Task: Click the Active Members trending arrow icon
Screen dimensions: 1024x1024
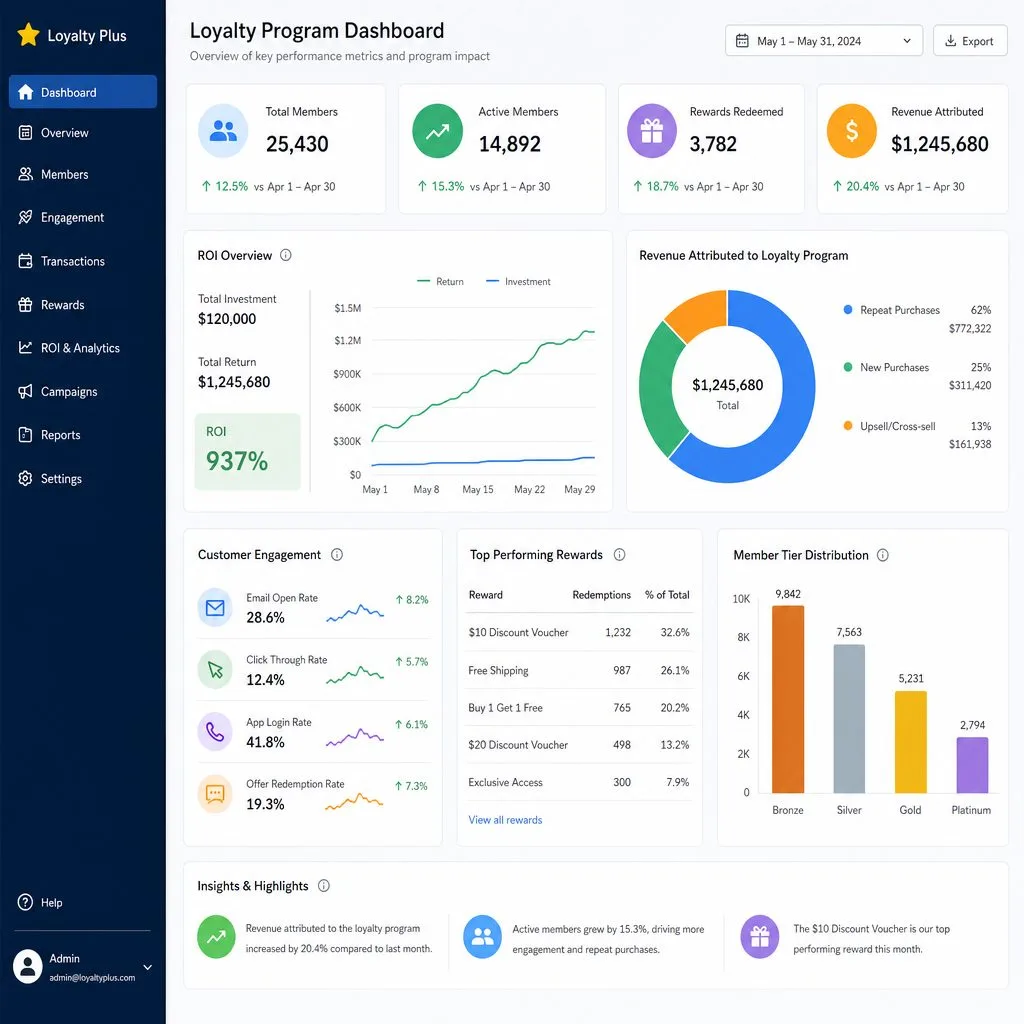Action: [x=438, y=131]
